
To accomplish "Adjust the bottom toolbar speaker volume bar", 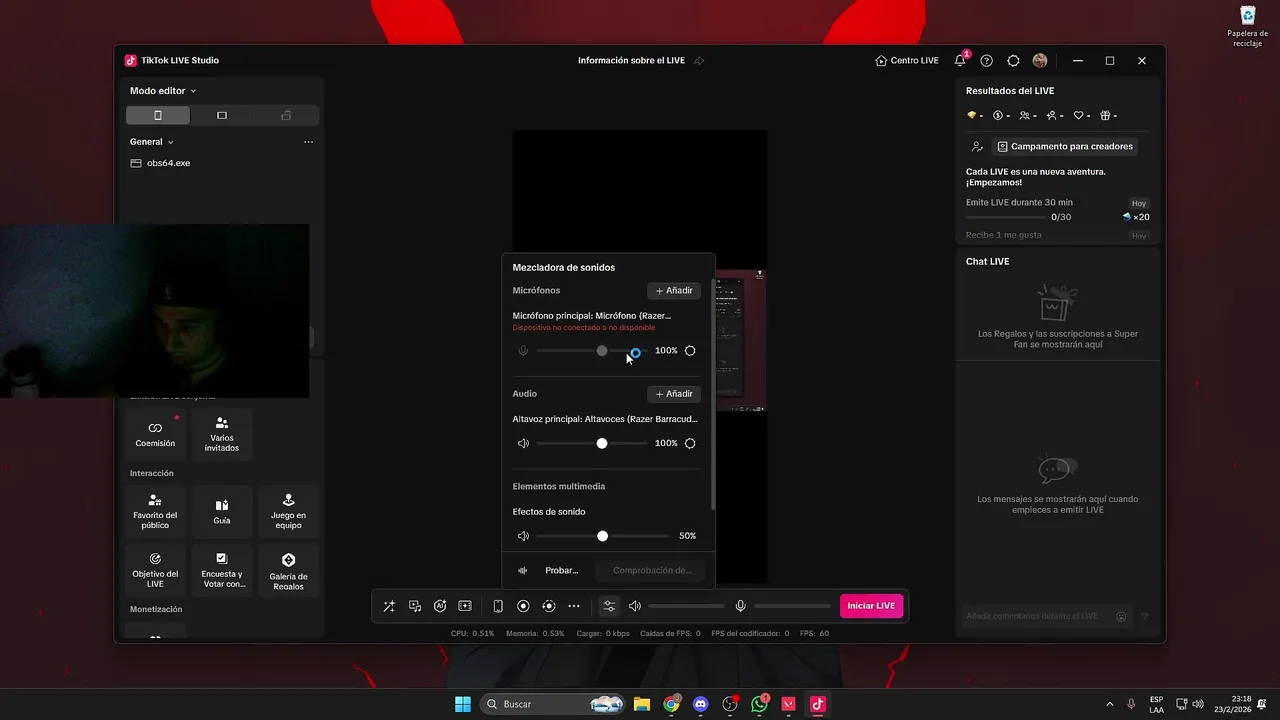I will (686, 606).
